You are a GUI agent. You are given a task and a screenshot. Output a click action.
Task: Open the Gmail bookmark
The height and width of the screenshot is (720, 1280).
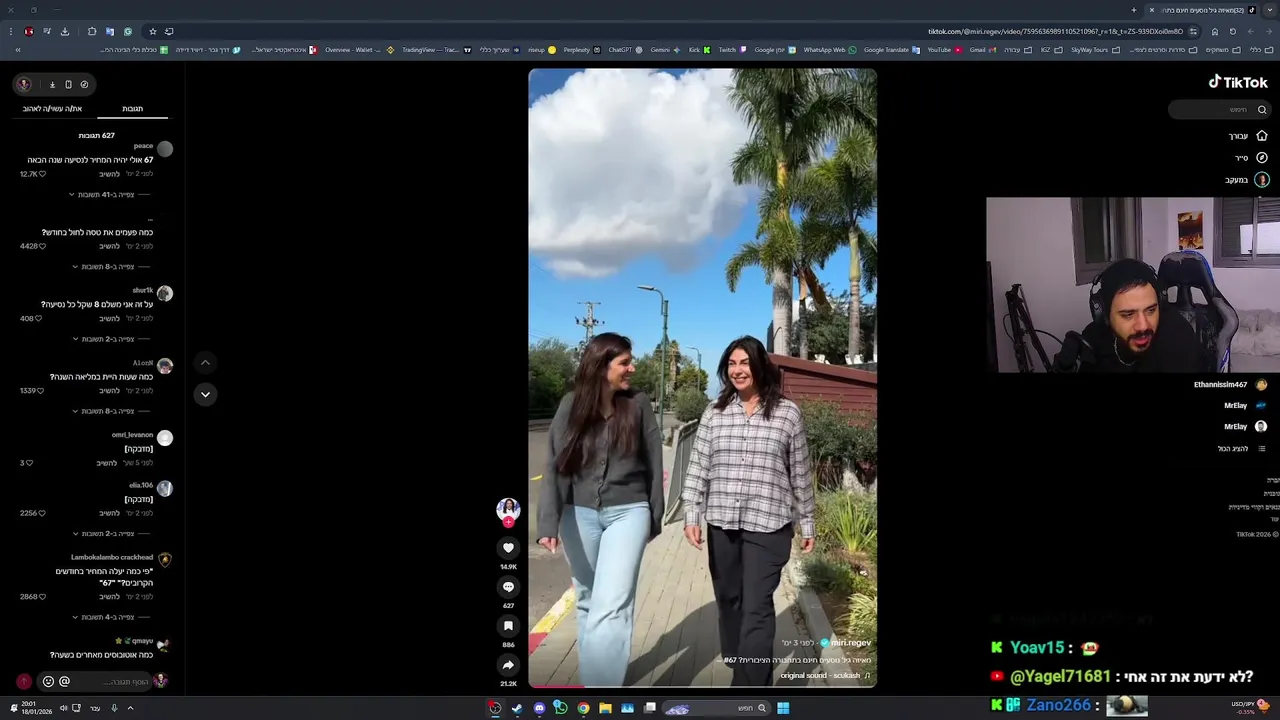coord(983,49)
